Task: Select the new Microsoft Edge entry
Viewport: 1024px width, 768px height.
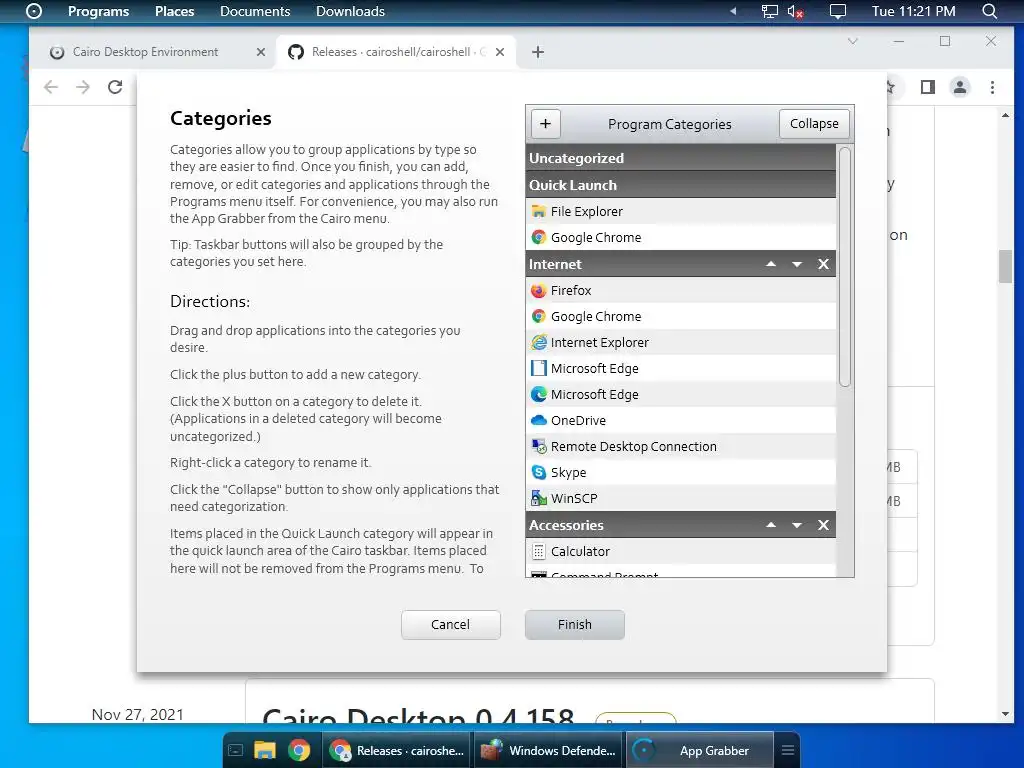Action: click(680, 394)
